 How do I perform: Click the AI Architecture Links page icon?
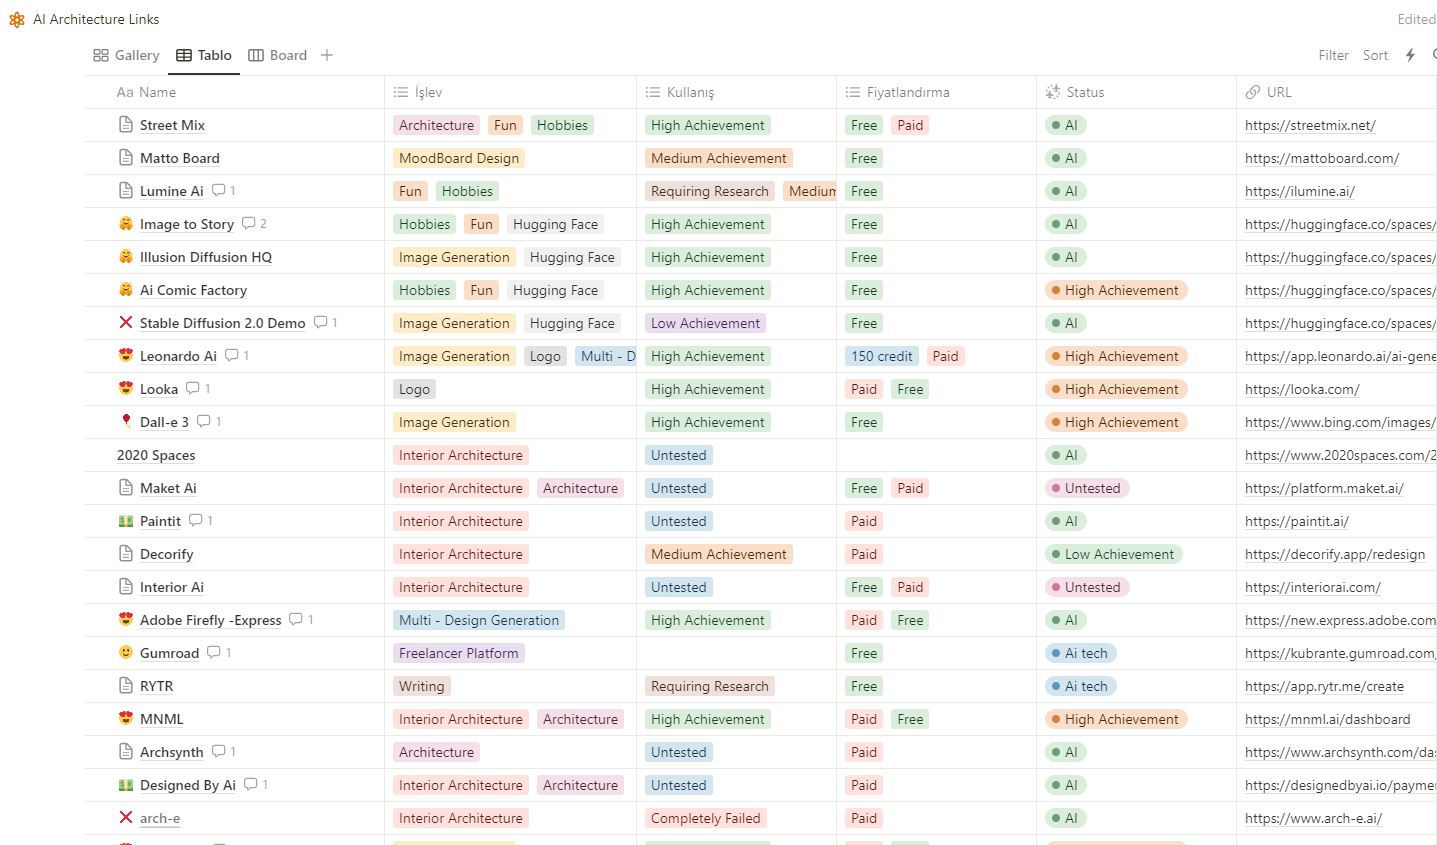17,19
